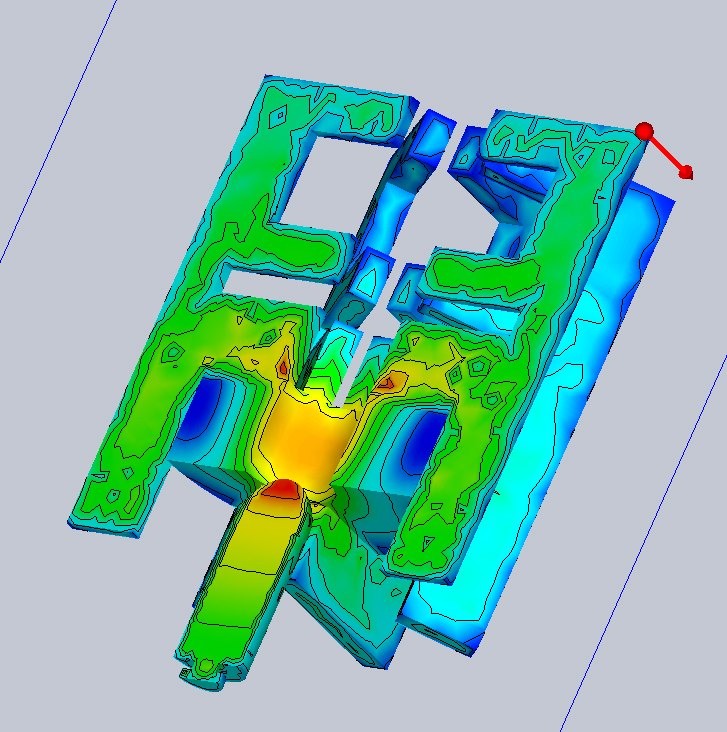The height and width of the screenshot is (732, 727).
Task: Click the red arrowhead tip of the direction indicator
Action: (x=686, y=173)
